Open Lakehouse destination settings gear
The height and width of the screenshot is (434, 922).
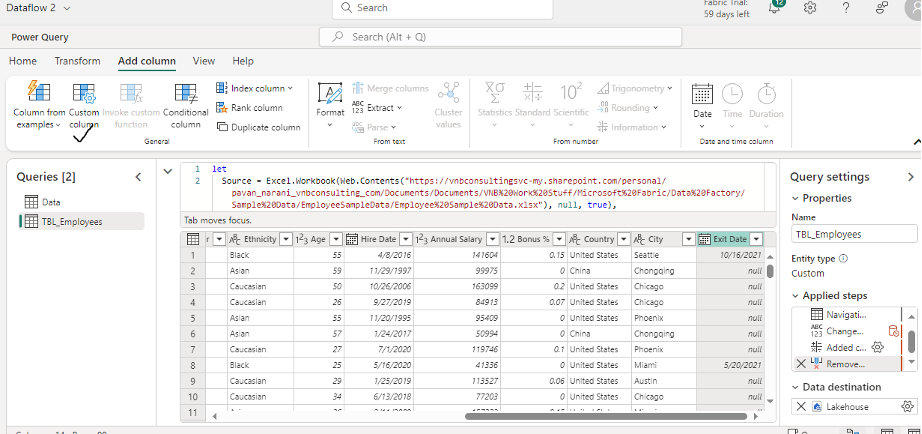pyautogui.click(x=907, y=406)
